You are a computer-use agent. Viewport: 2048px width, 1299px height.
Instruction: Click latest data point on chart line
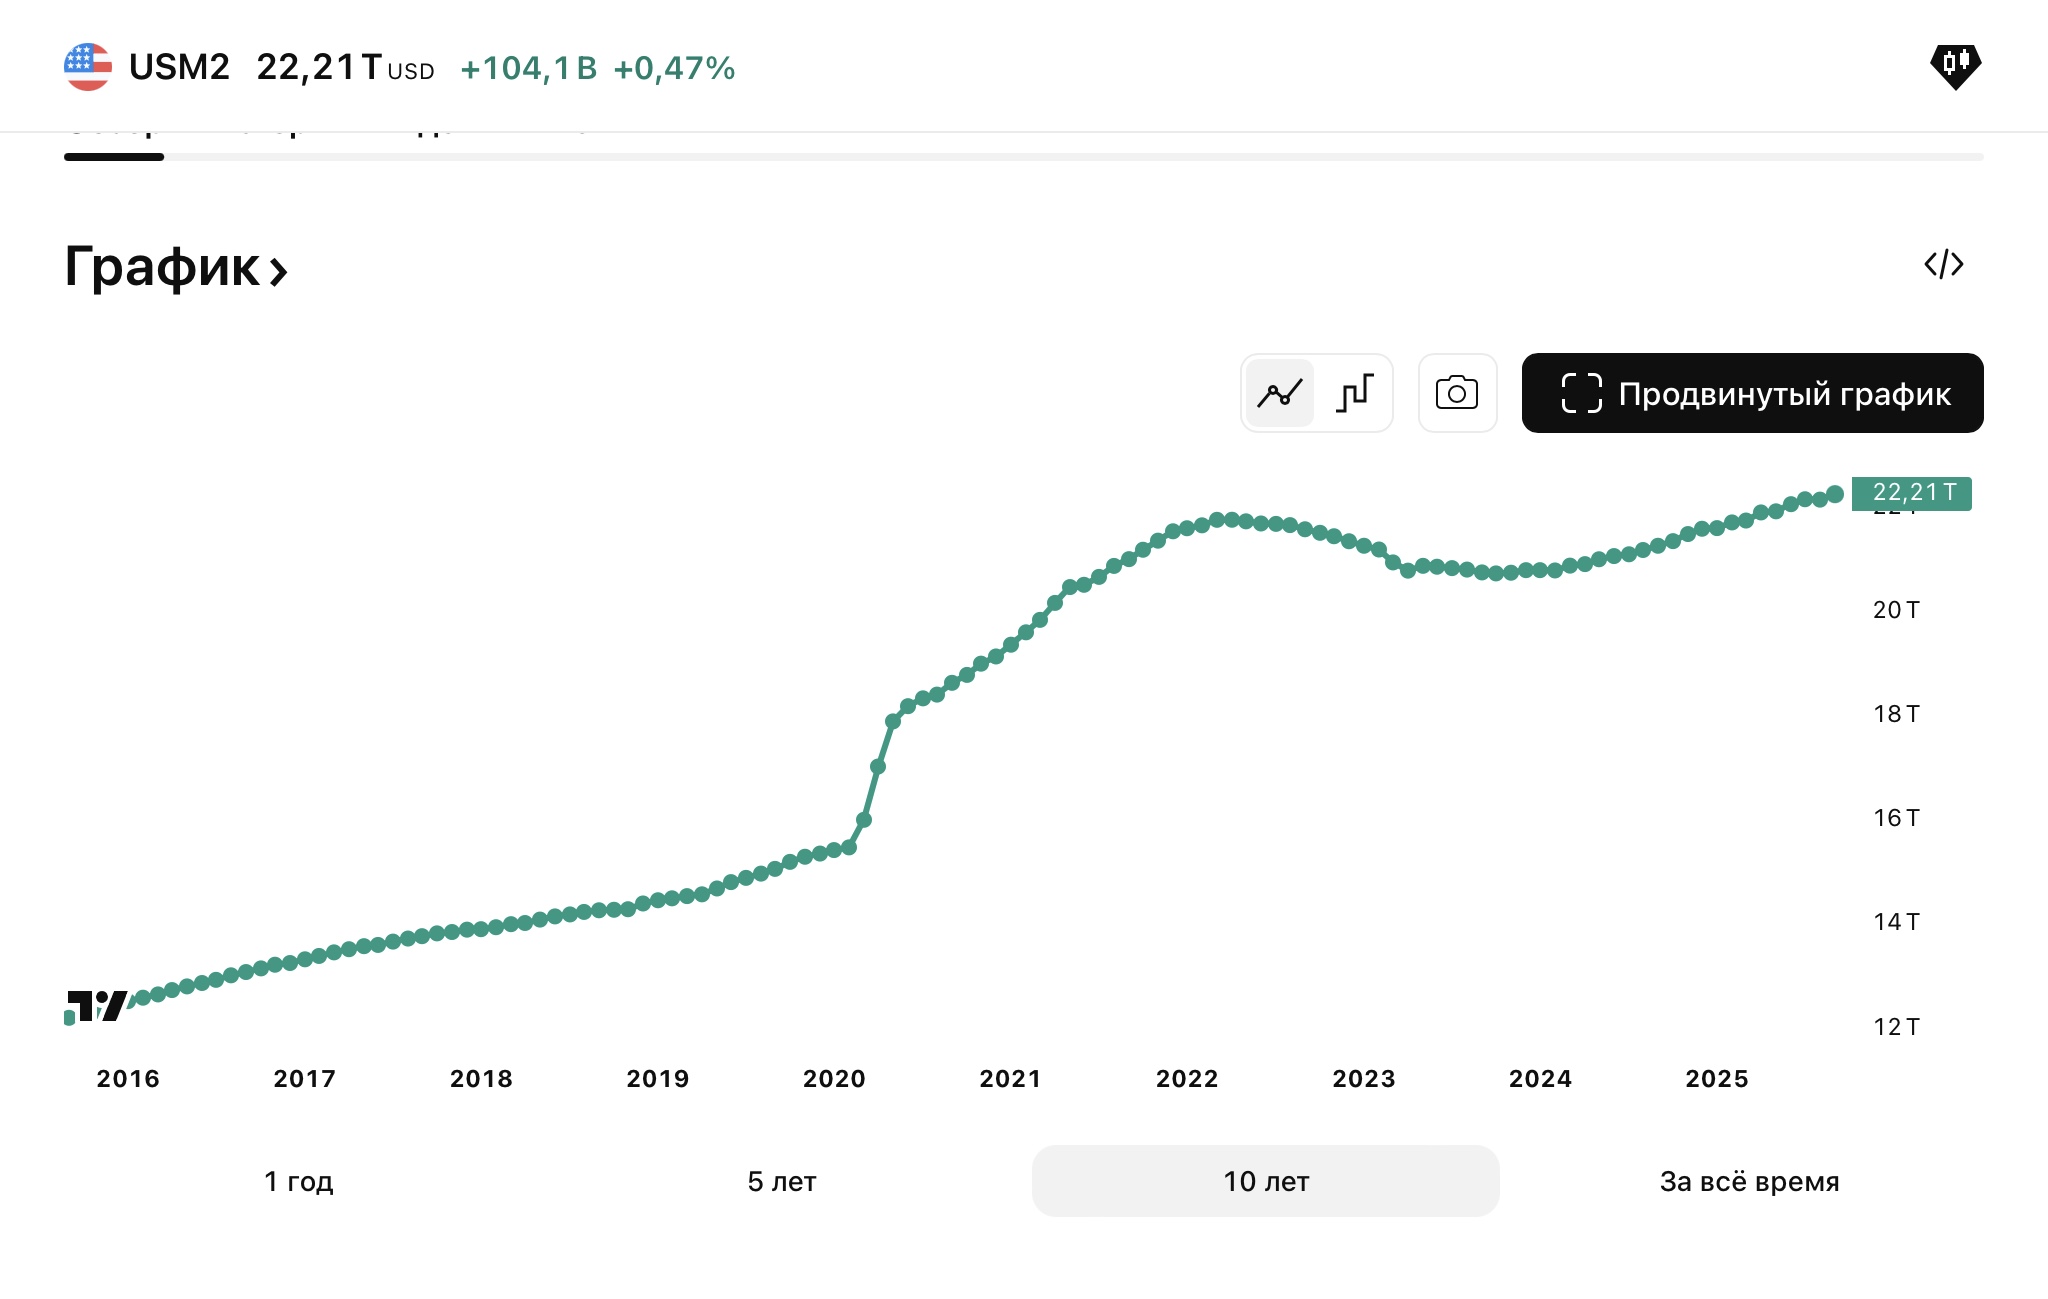pos(1835,494)
